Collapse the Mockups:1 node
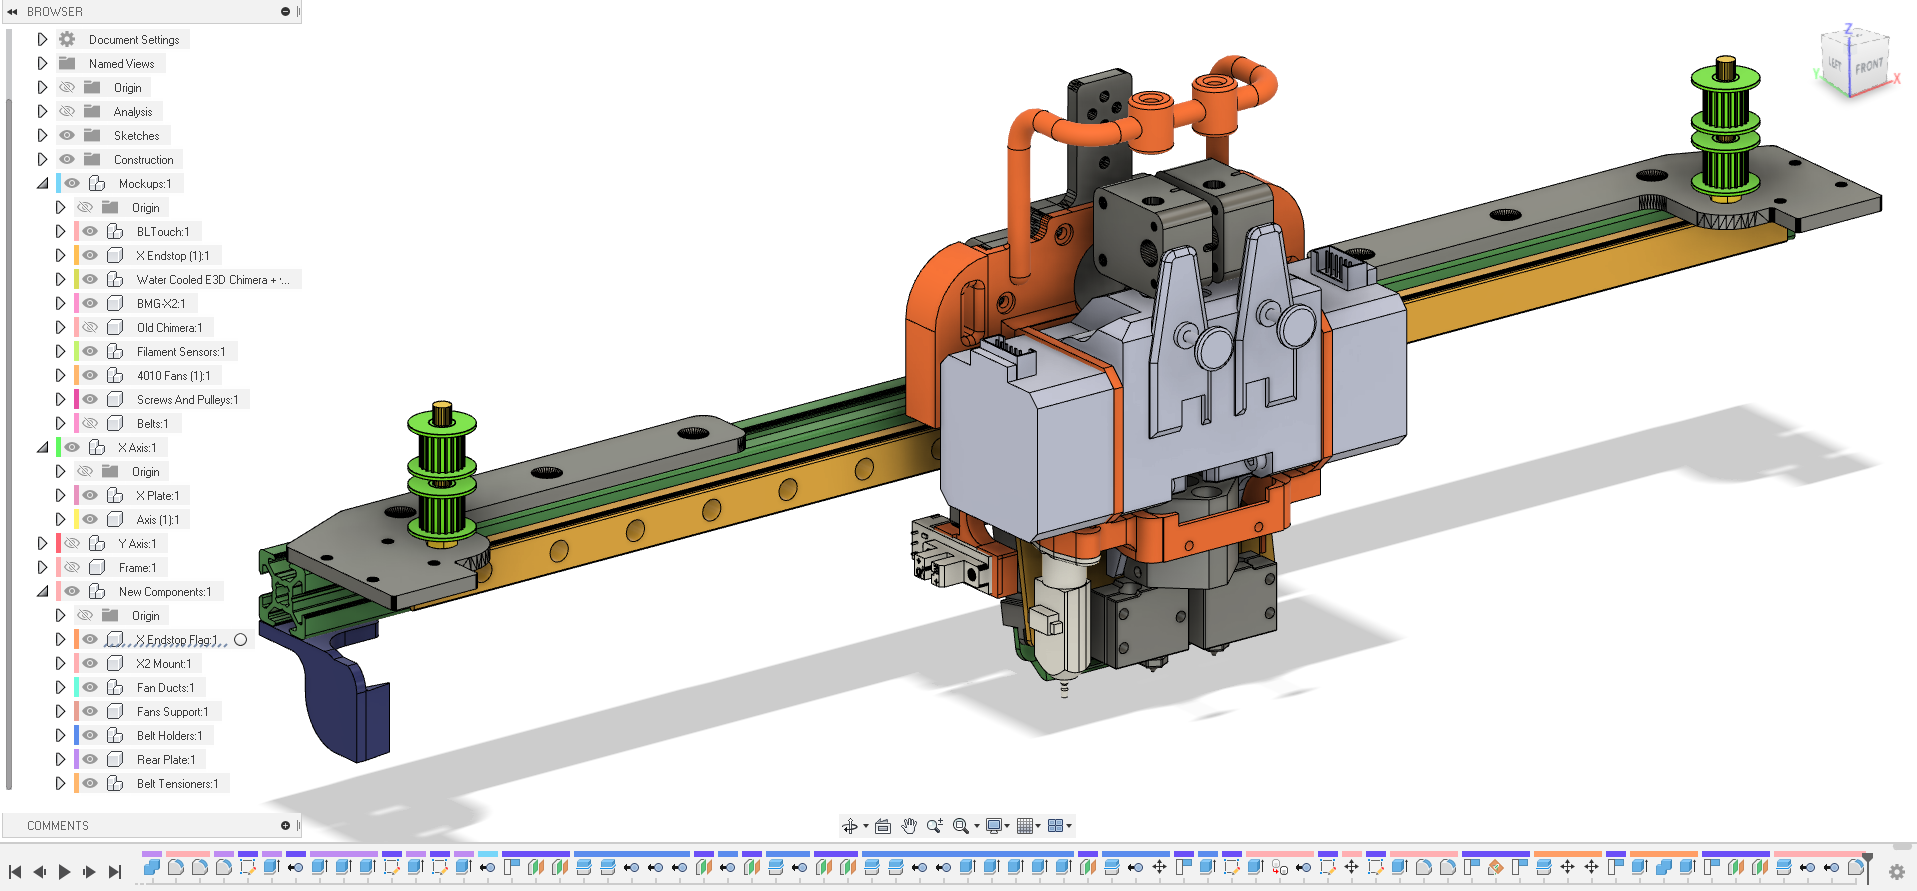This screenshot has height=891, width=1917. tap(42, 183)
